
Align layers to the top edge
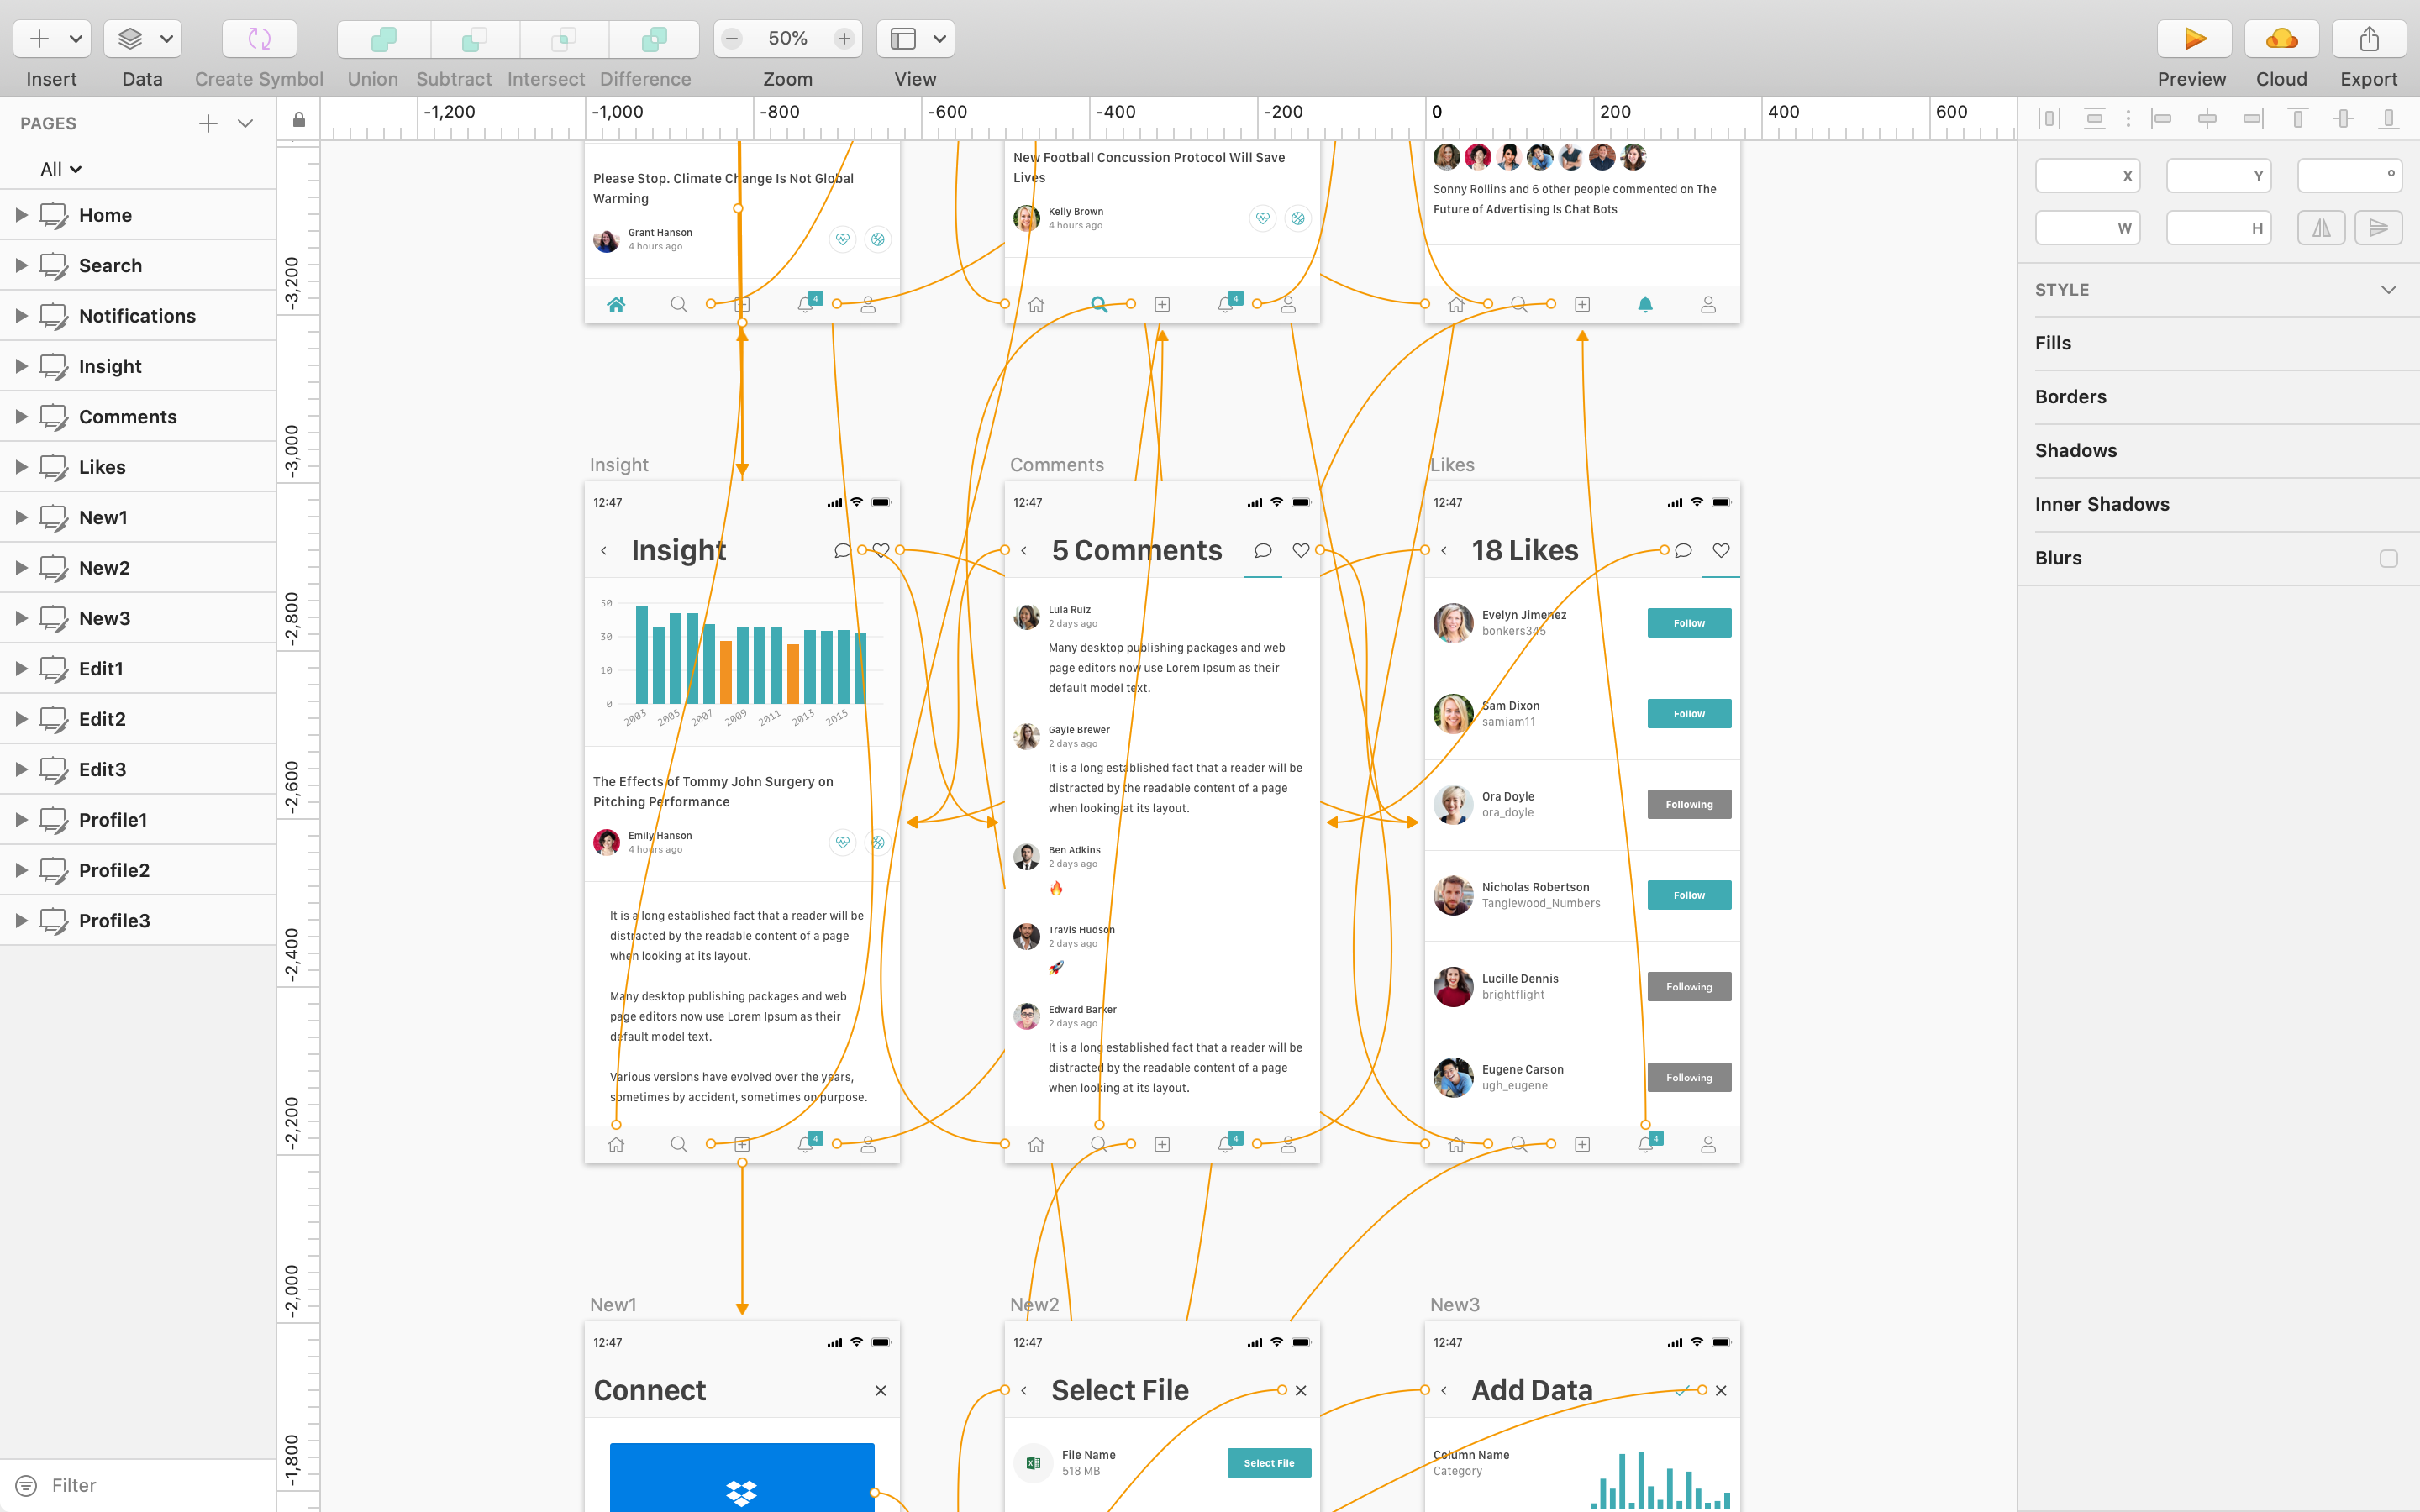click(x=2298, y=119)
